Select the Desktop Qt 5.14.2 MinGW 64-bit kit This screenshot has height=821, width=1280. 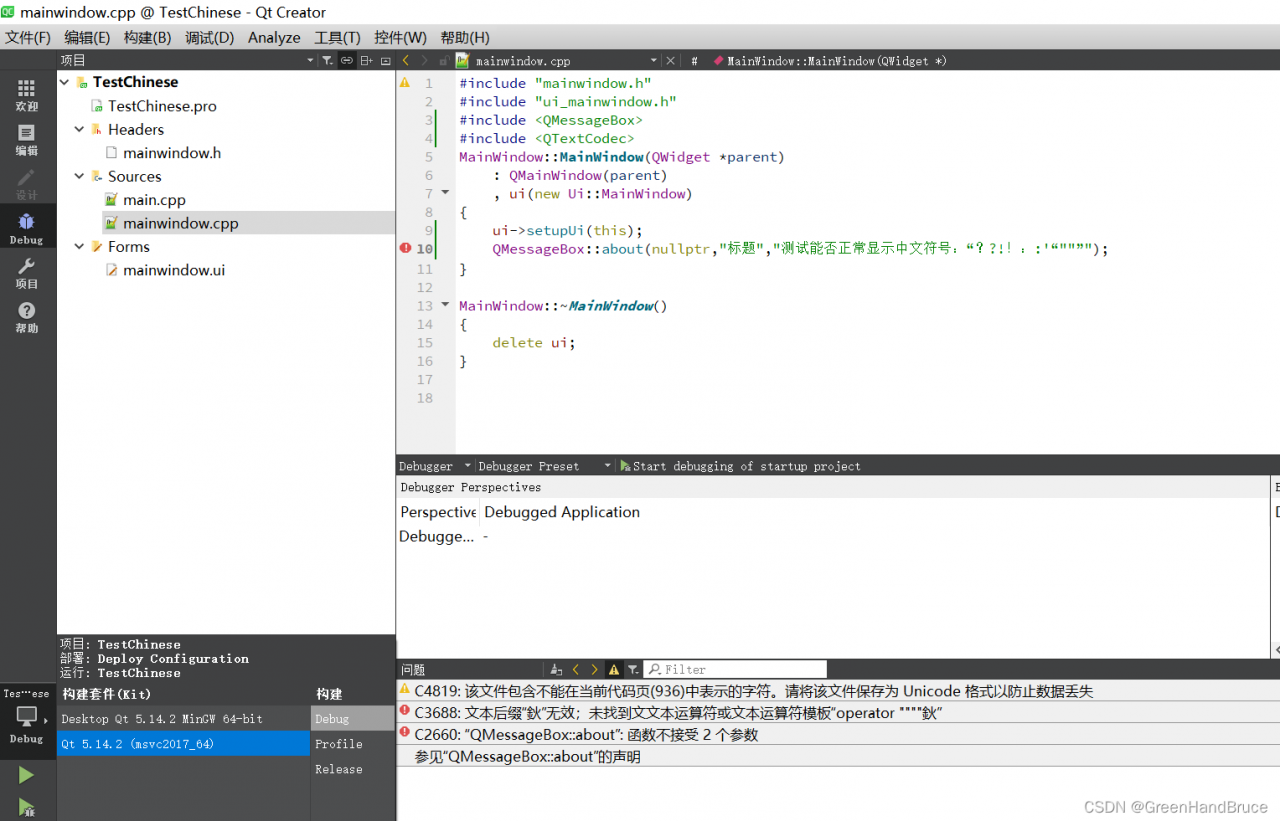click(x=183, y=719)
